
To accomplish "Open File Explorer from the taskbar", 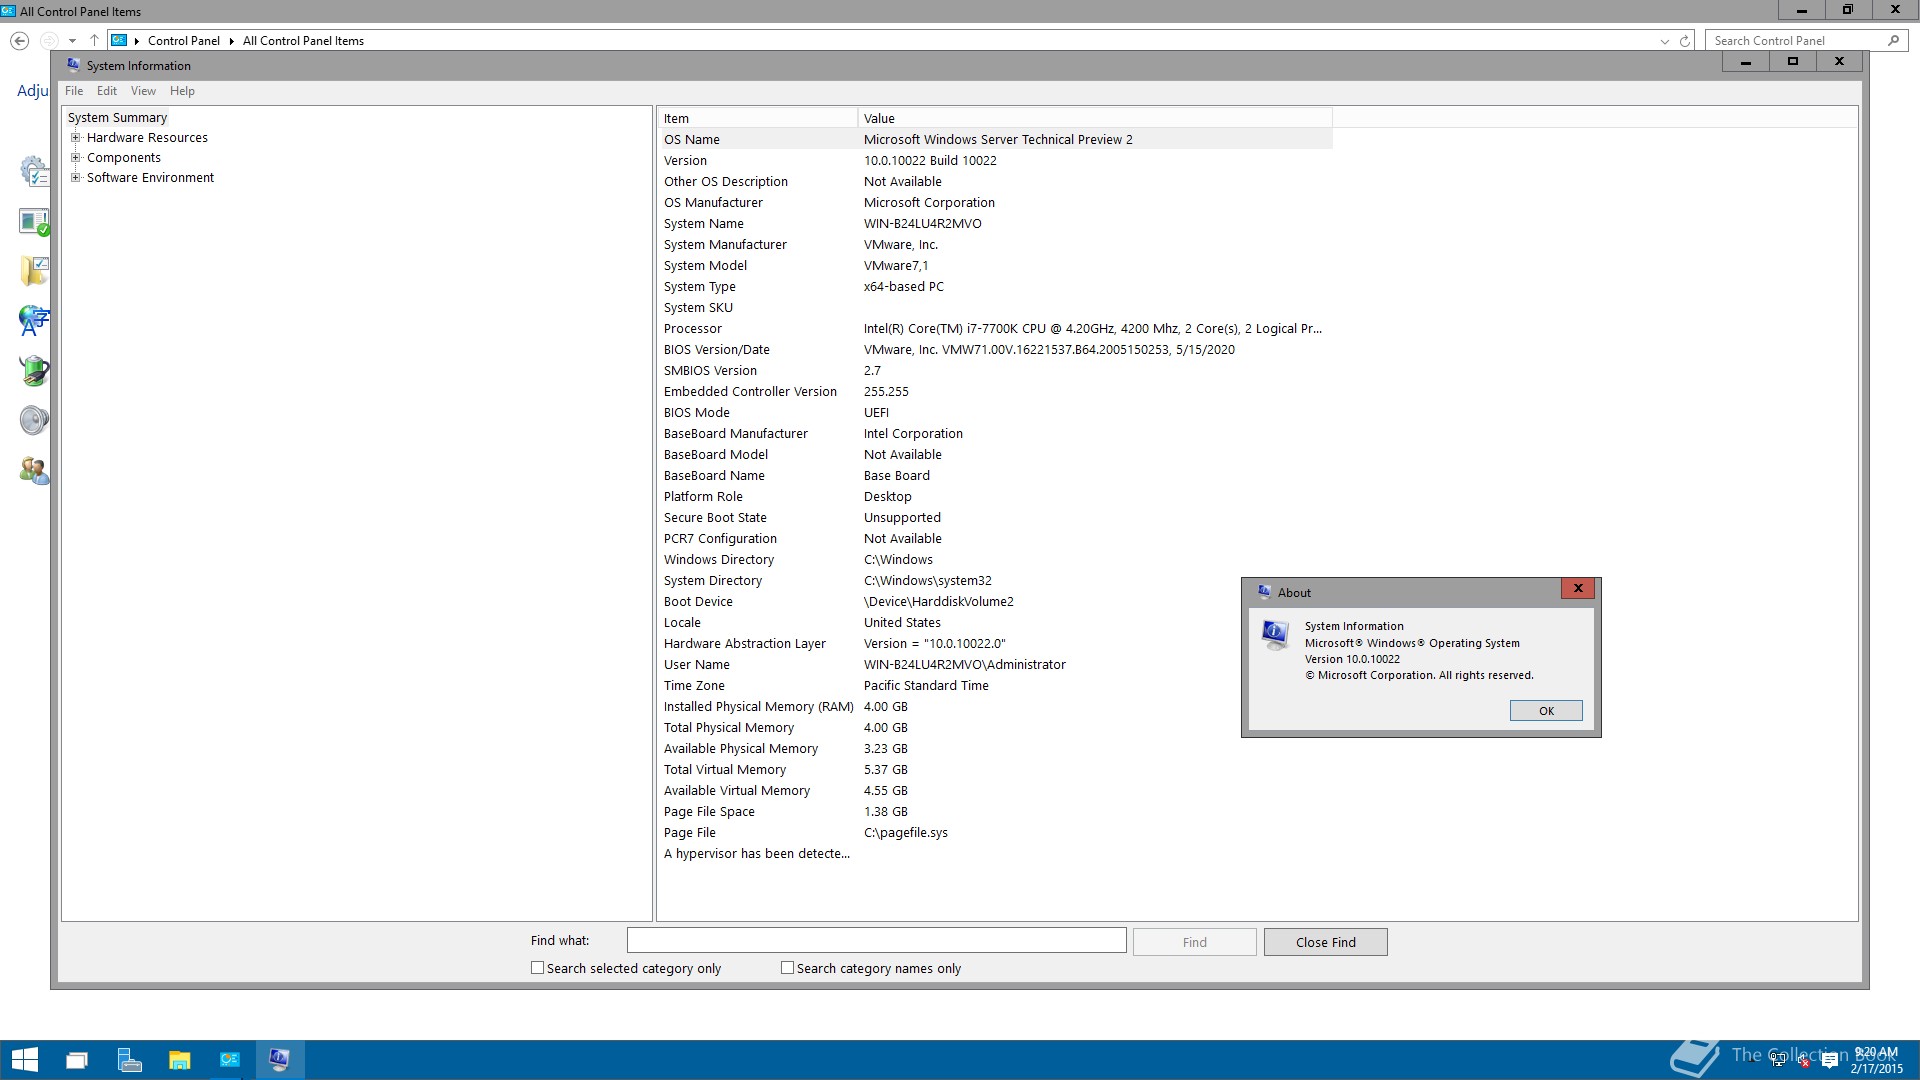I will click(x=179, y=1060).
